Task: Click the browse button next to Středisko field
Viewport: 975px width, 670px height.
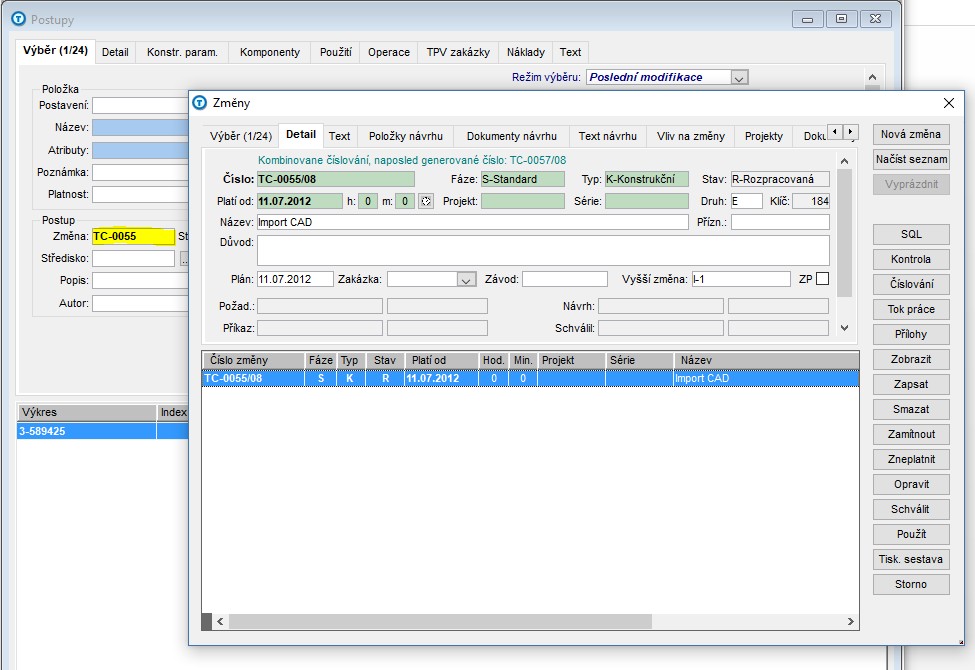Action: tap(184, 258)
